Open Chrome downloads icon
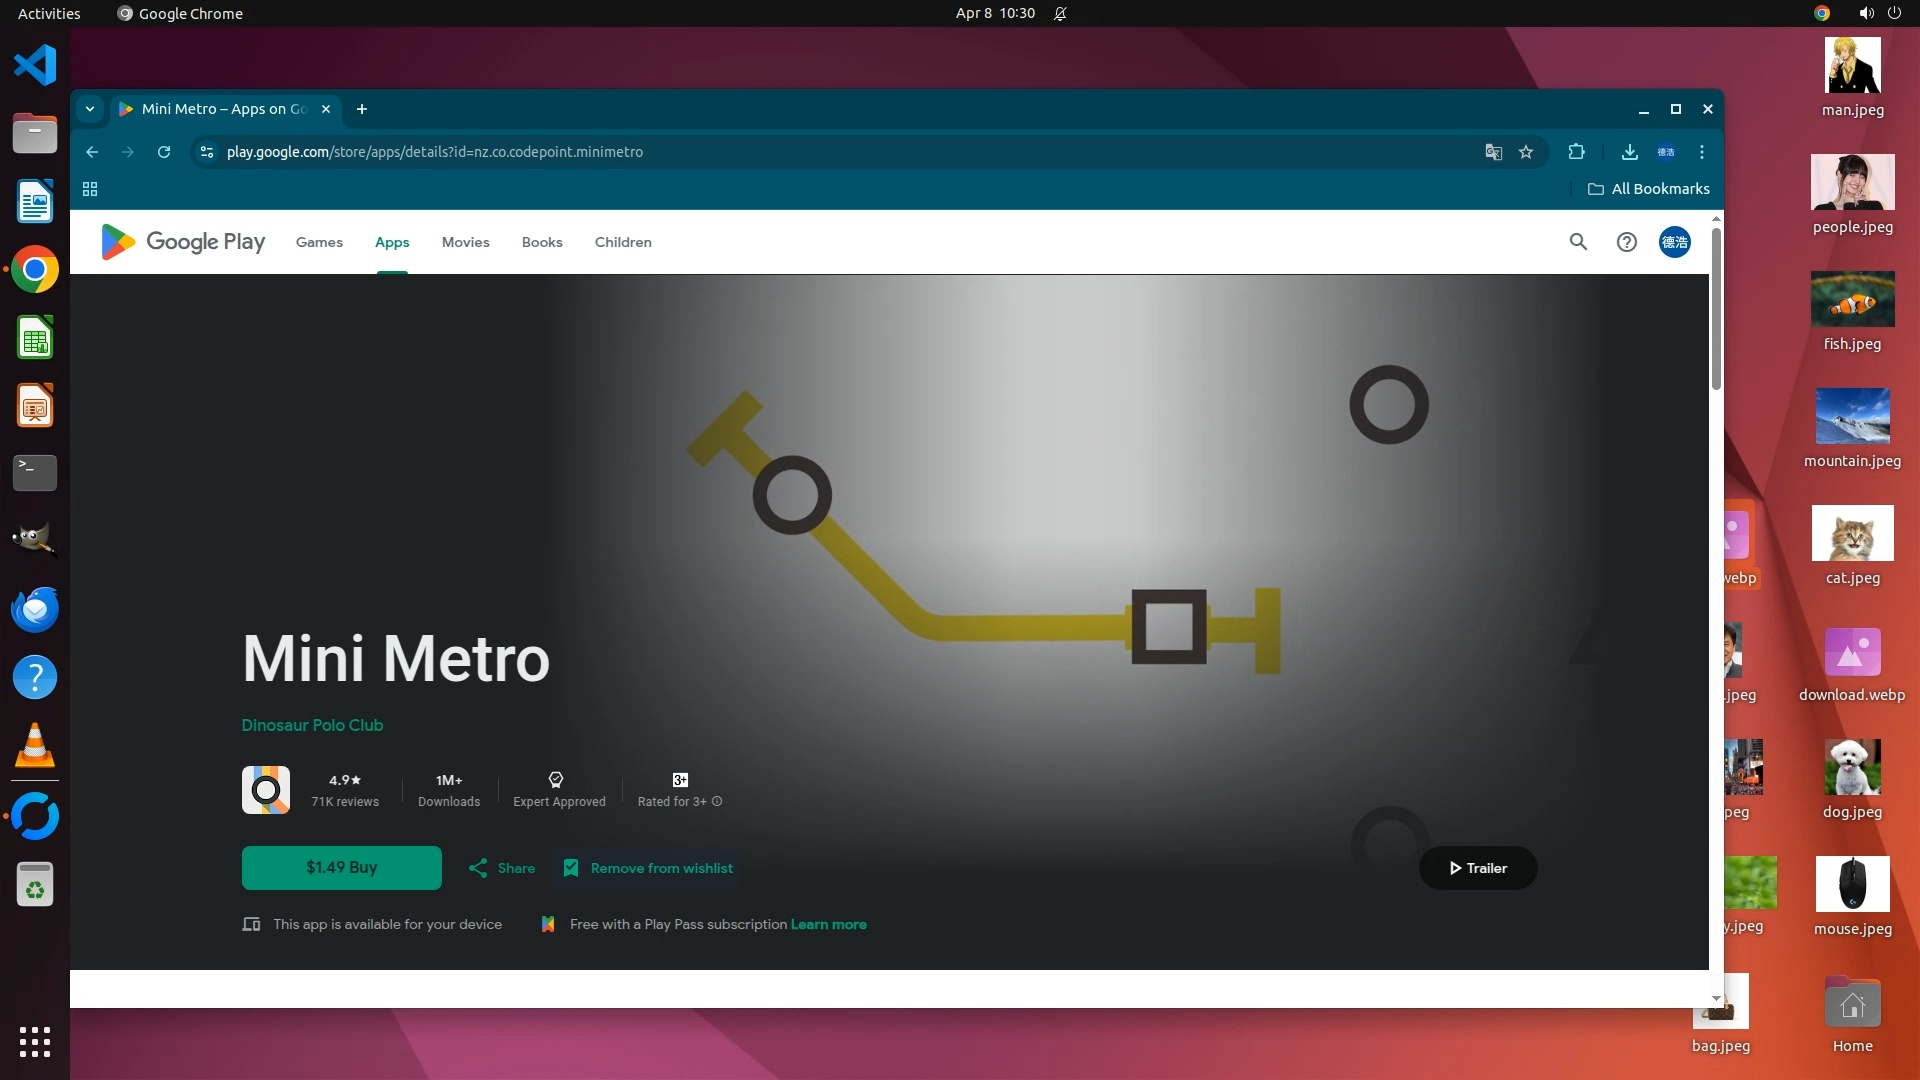The height and width of the screenshot is (1080, 1920). coord(1629,152)
